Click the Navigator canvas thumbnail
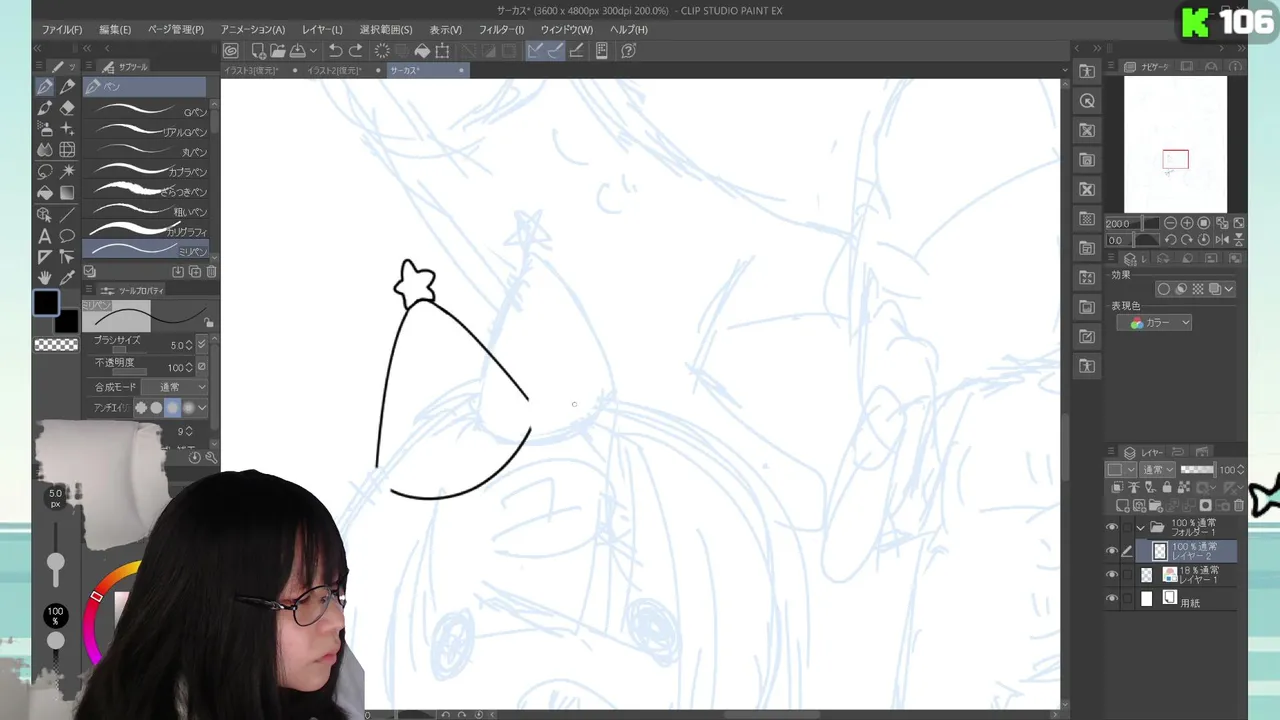The height and width of the screenshot is (720, 1280). [1175, 144]
